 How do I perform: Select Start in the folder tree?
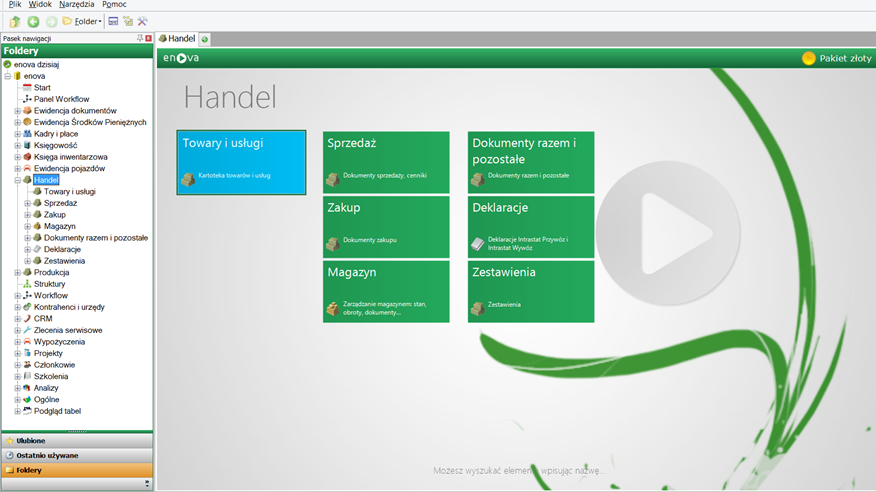(42, 88)
